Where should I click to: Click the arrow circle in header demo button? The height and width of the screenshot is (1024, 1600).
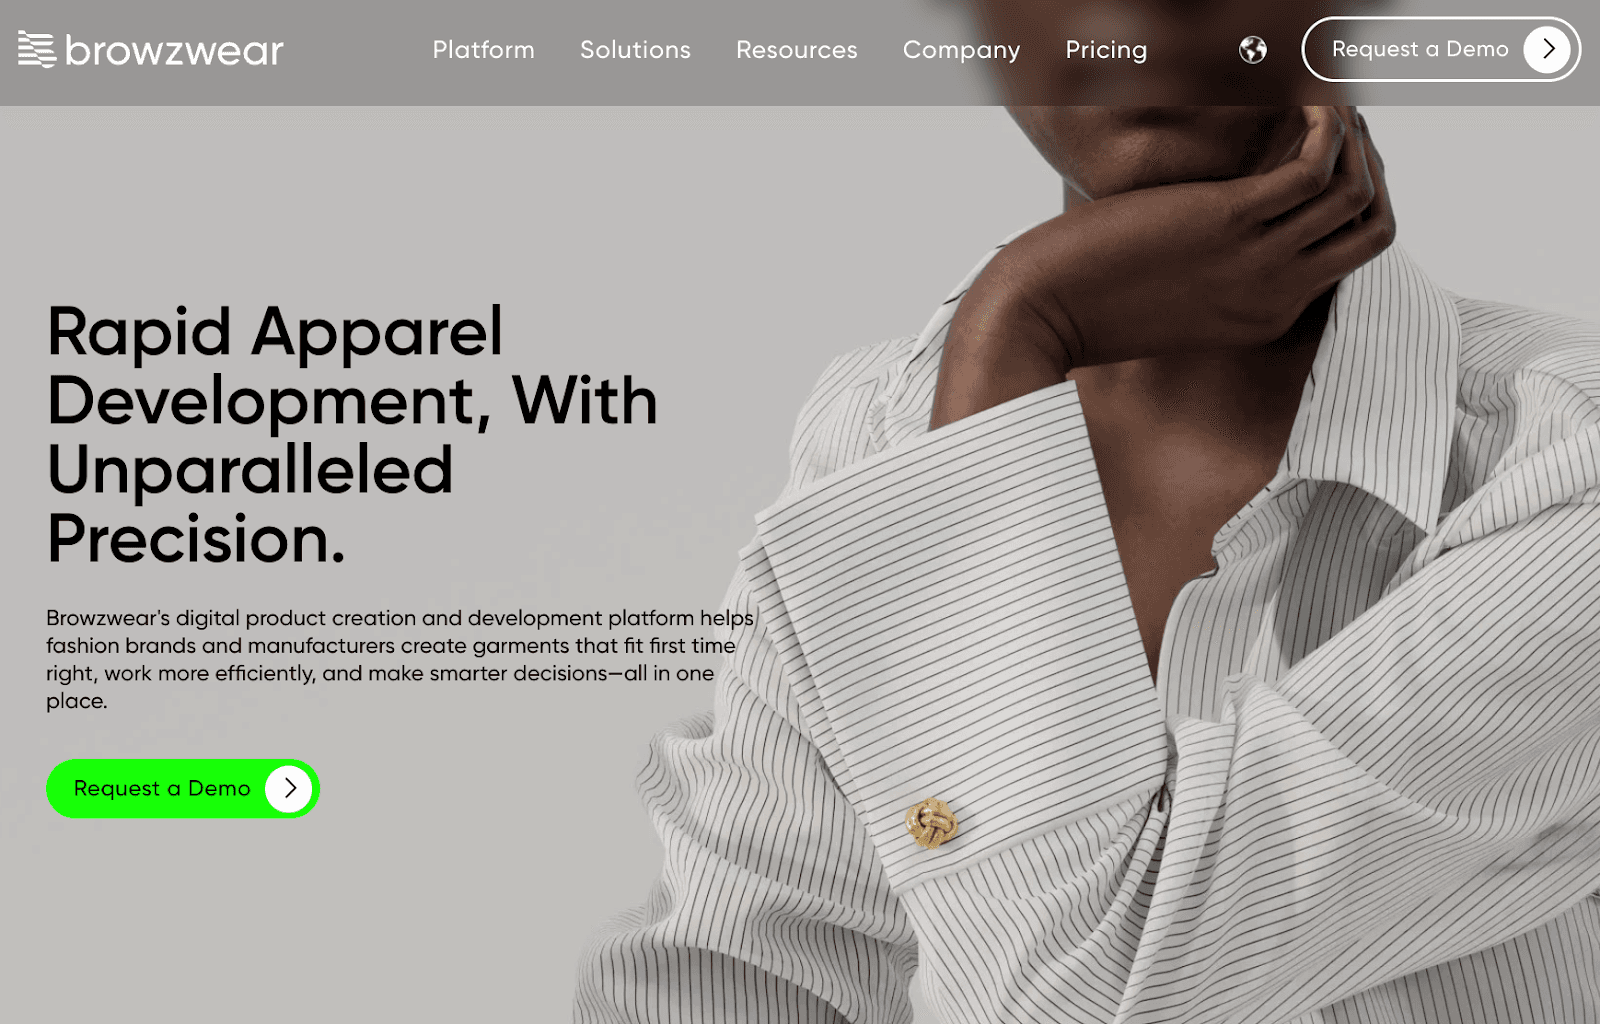(x=1547, y=49)
